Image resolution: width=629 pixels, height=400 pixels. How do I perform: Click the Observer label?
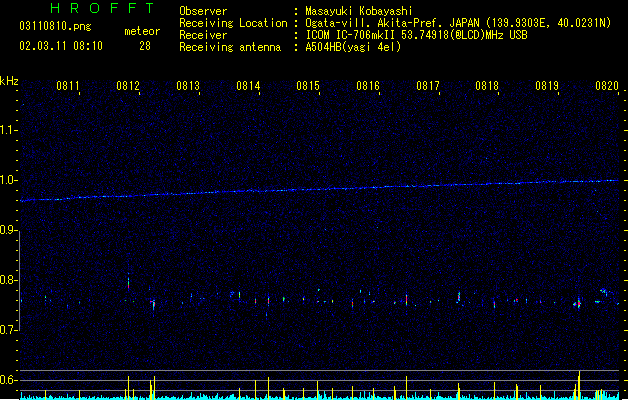[203, 11]
